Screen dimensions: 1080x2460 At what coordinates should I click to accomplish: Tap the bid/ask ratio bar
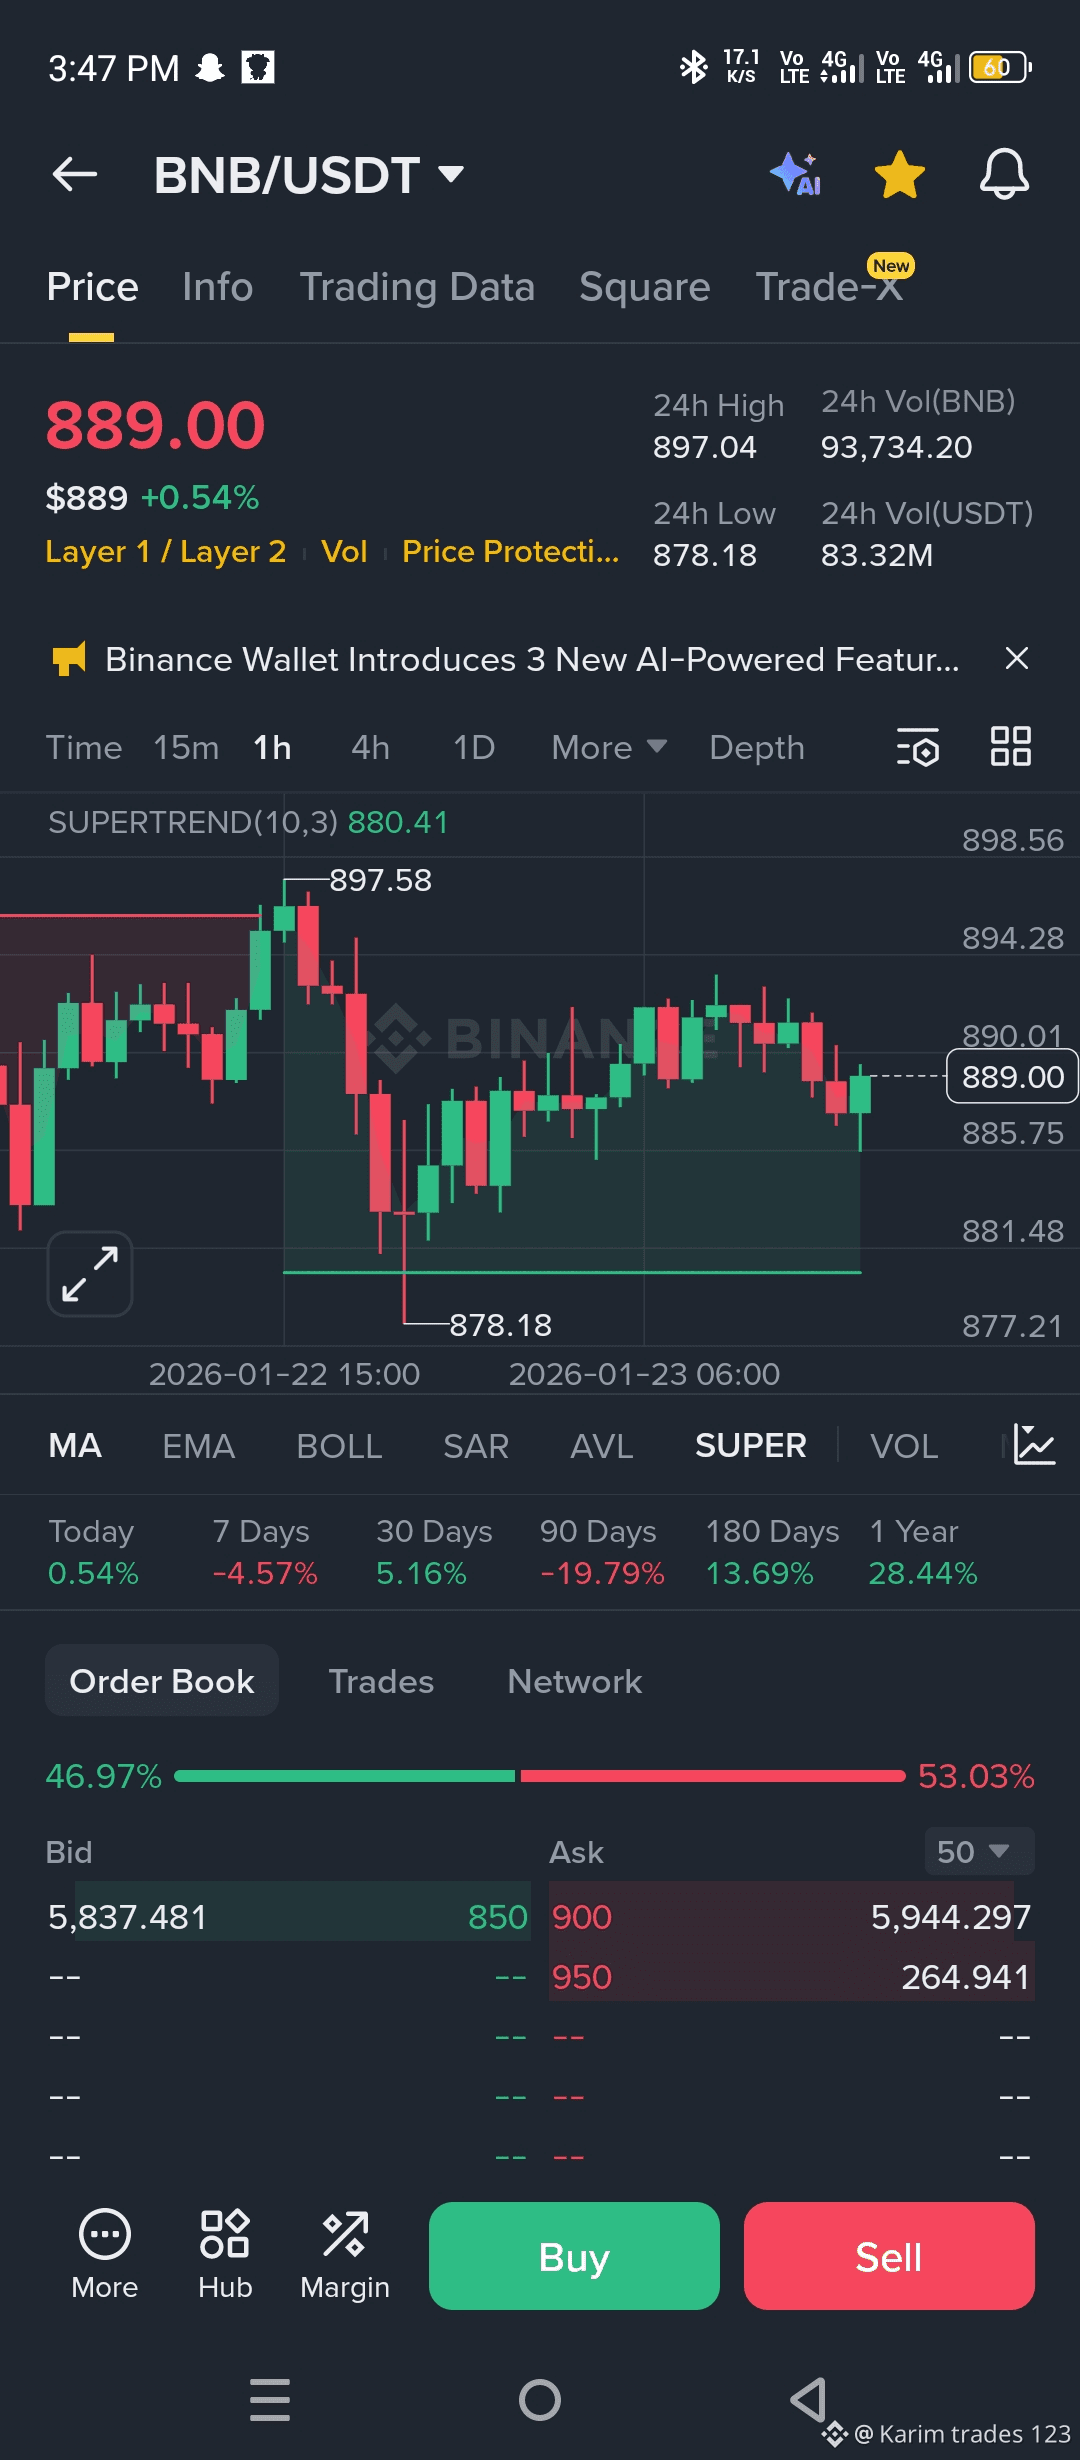tap(540, 1776)
